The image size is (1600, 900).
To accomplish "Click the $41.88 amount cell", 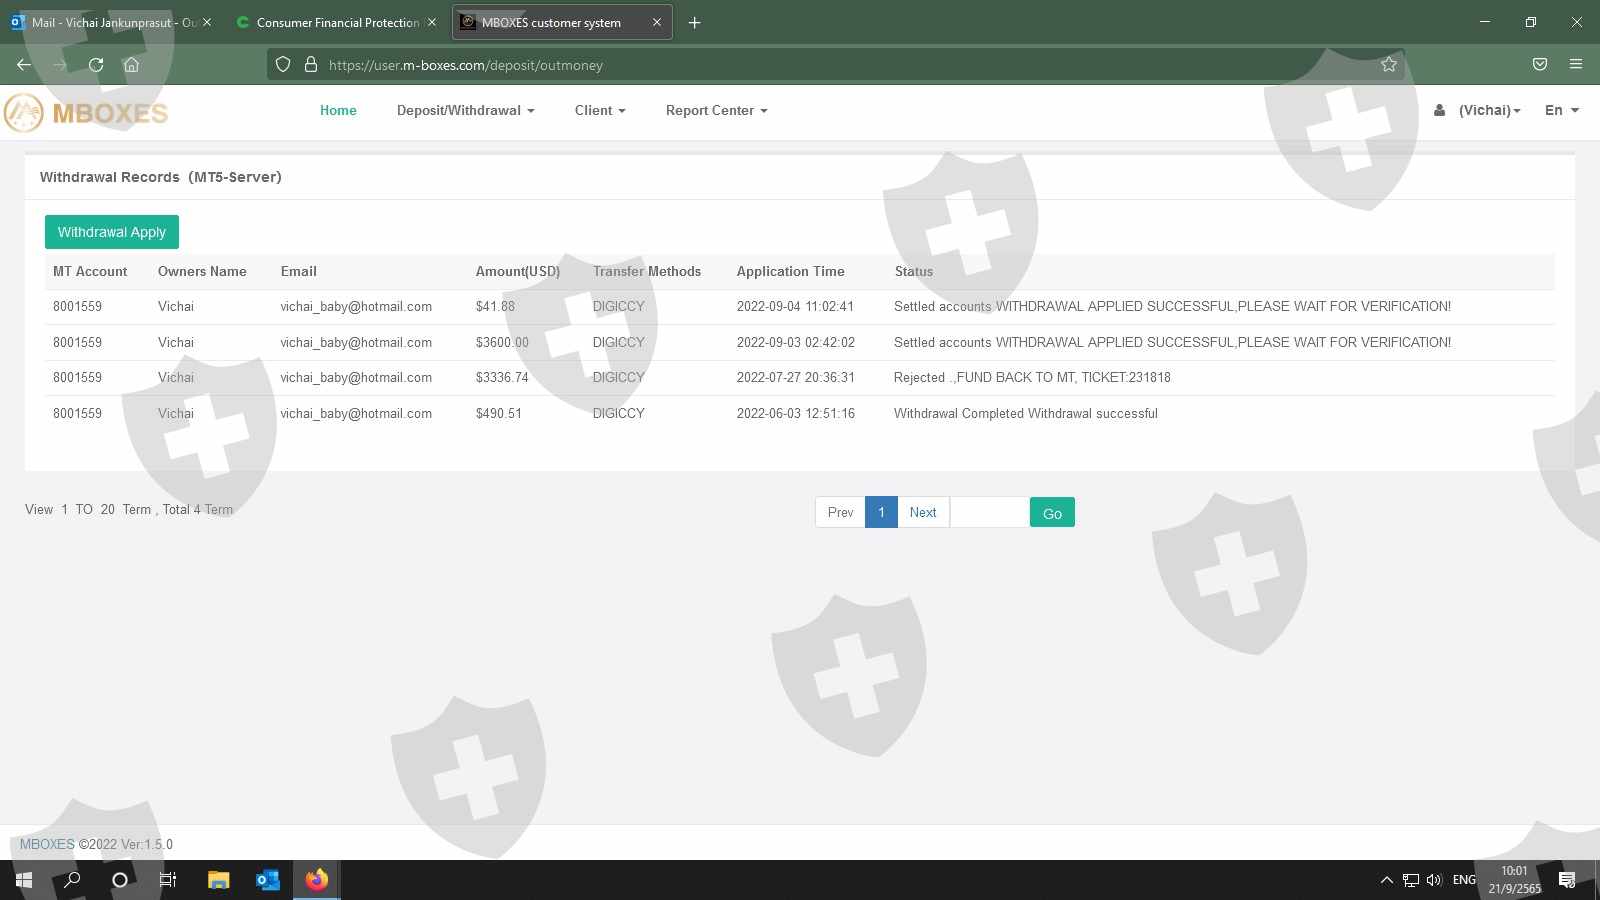I will tap(495, 306).
